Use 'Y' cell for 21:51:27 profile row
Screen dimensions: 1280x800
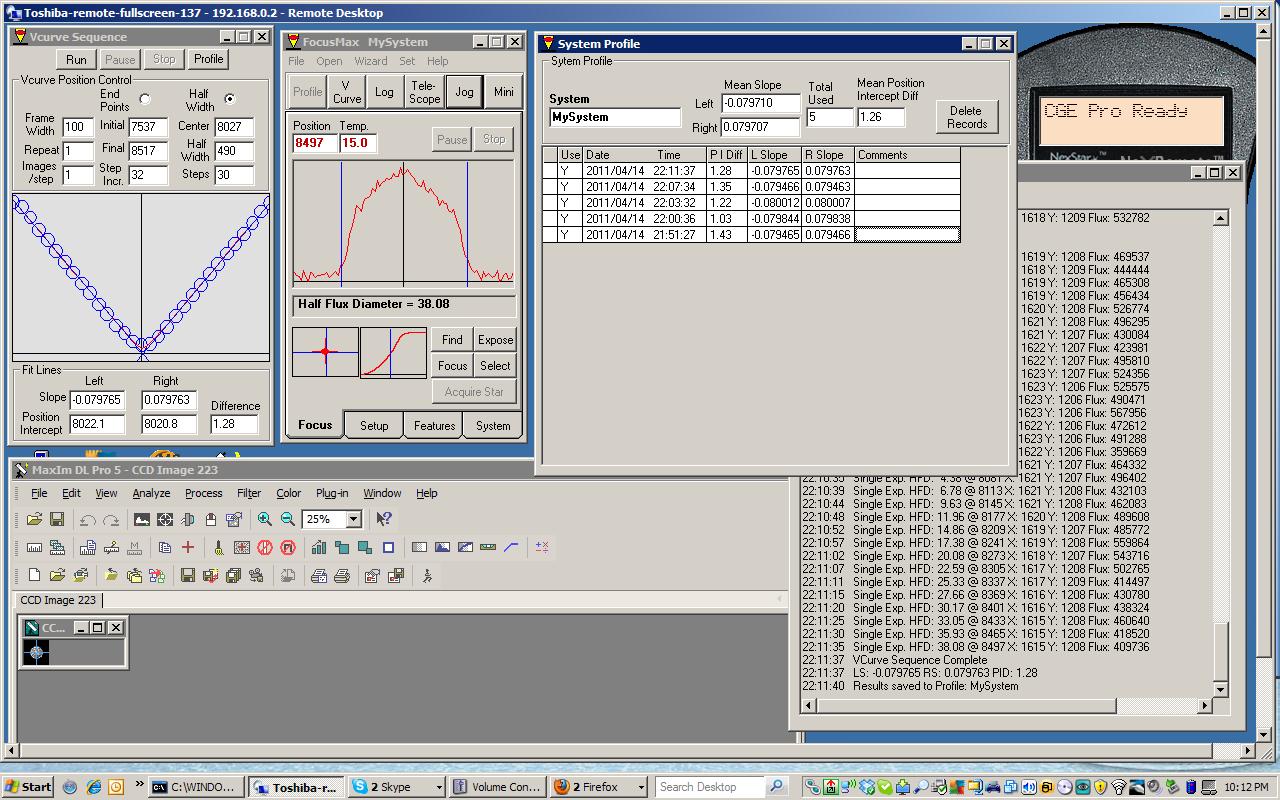[x=570, y=235]
